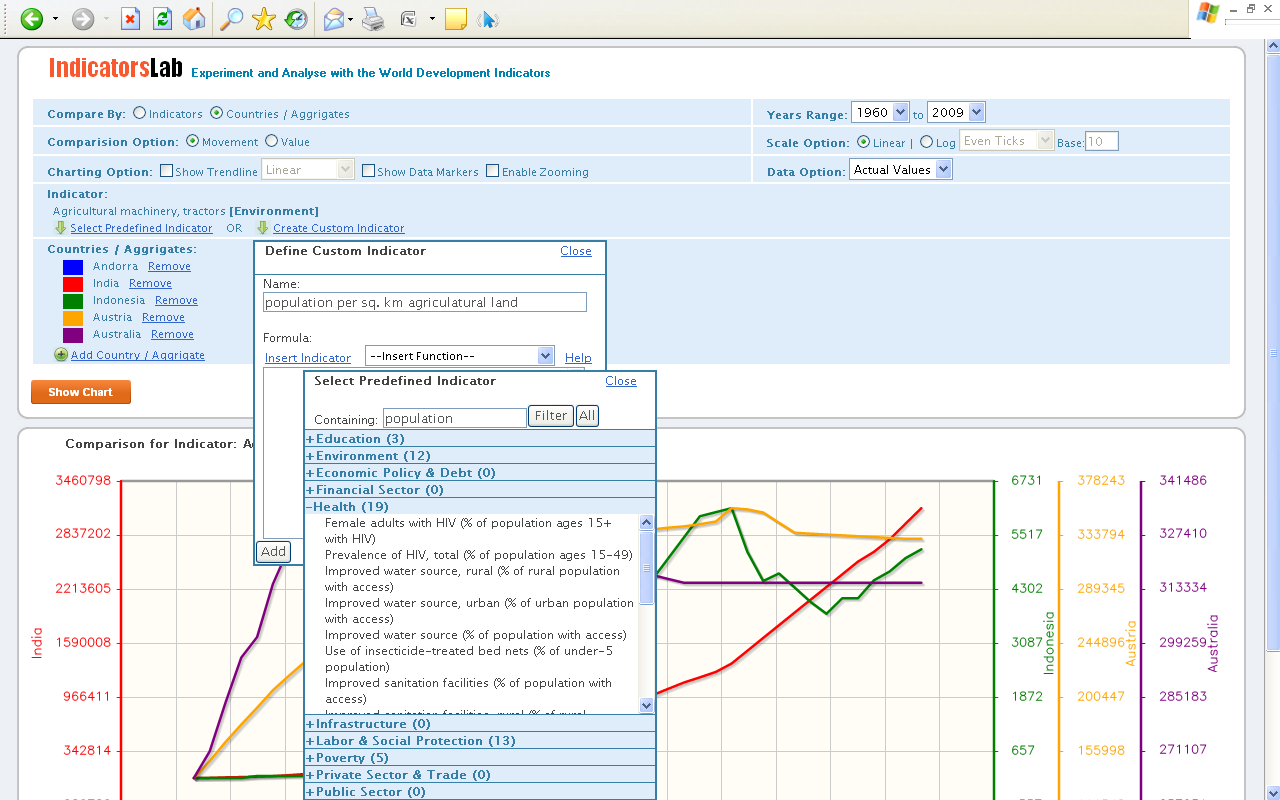Remove Indonesia from countries
The image size is (1280, 800).
tap(176, 300)
